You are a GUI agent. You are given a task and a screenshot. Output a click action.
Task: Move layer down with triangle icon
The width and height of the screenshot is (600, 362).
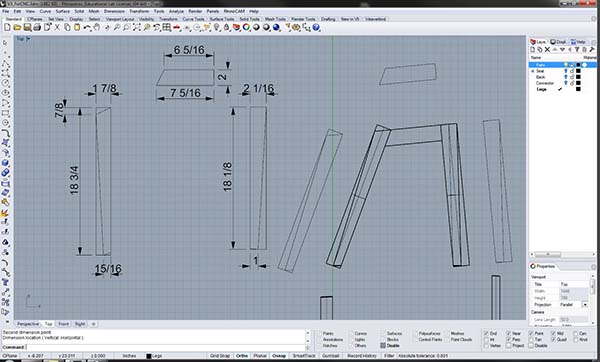pyautogui.click(x=562, y=50)
